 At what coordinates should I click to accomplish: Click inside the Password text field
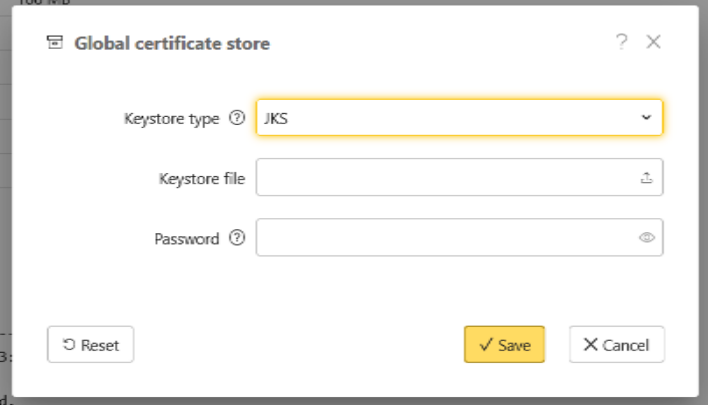(x=445, y=238)
